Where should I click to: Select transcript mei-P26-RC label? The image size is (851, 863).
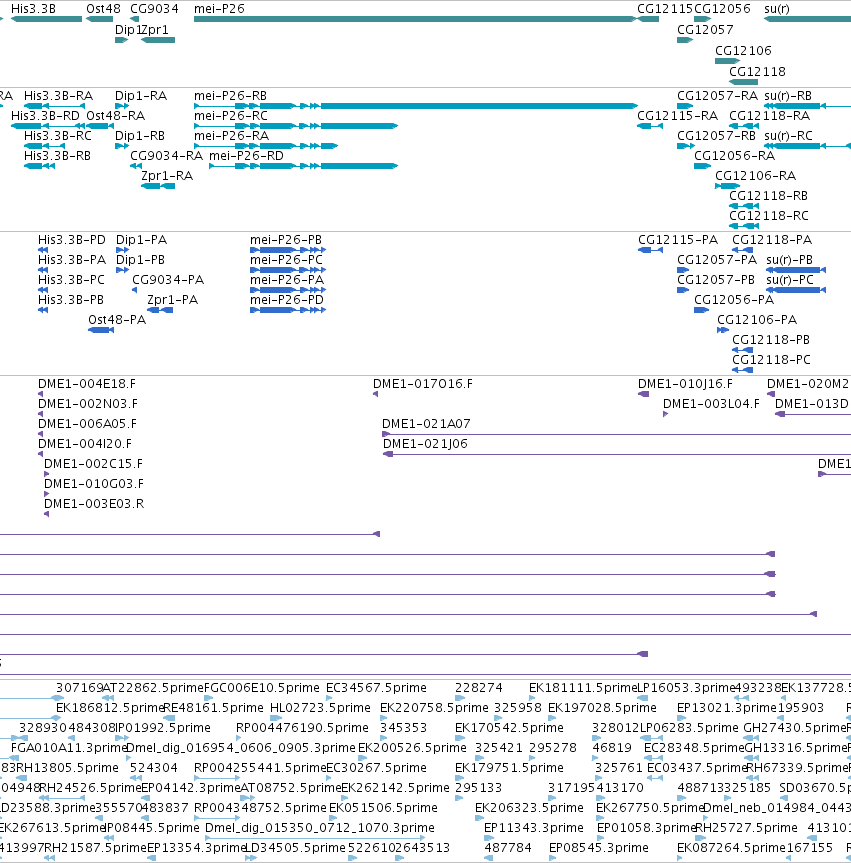point(231,116)
